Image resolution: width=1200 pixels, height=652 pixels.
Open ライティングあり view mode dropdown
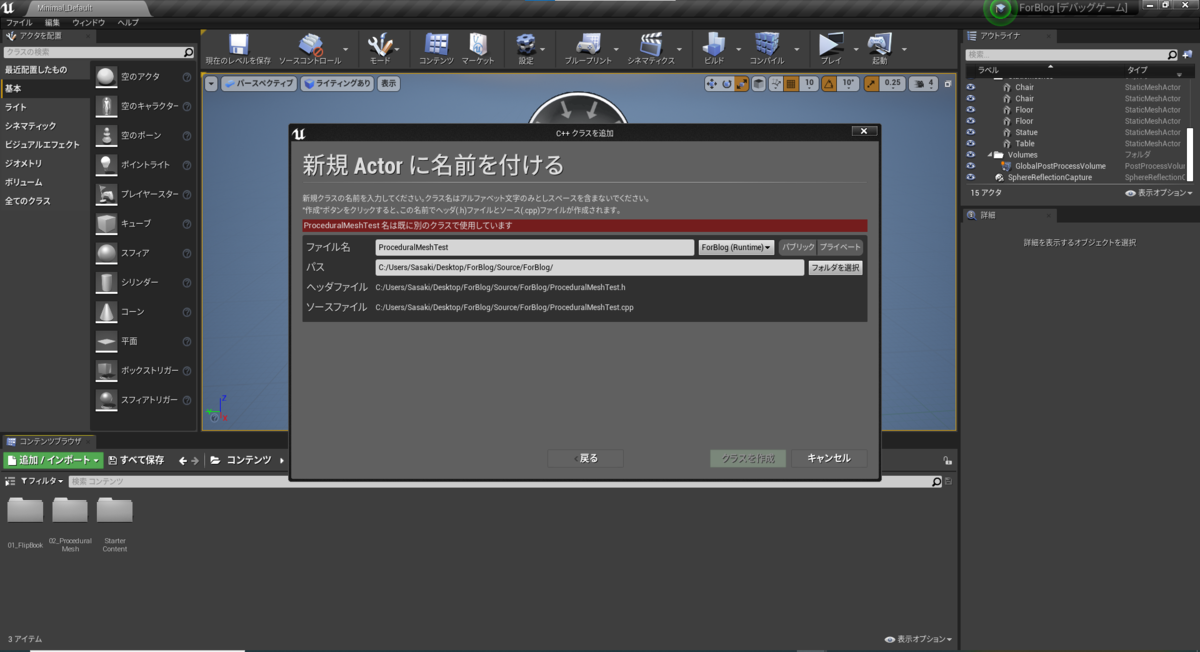point(337,84)
